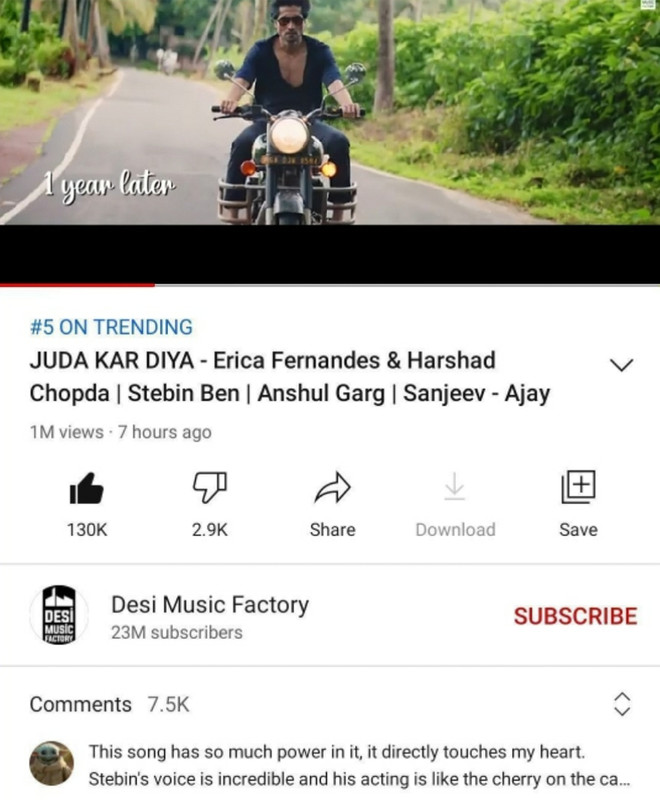Image resolution: width=660 pixels, height=800 pixels.
Task: Tap the small icon at video top-right corner
Action: coord(648,4)
